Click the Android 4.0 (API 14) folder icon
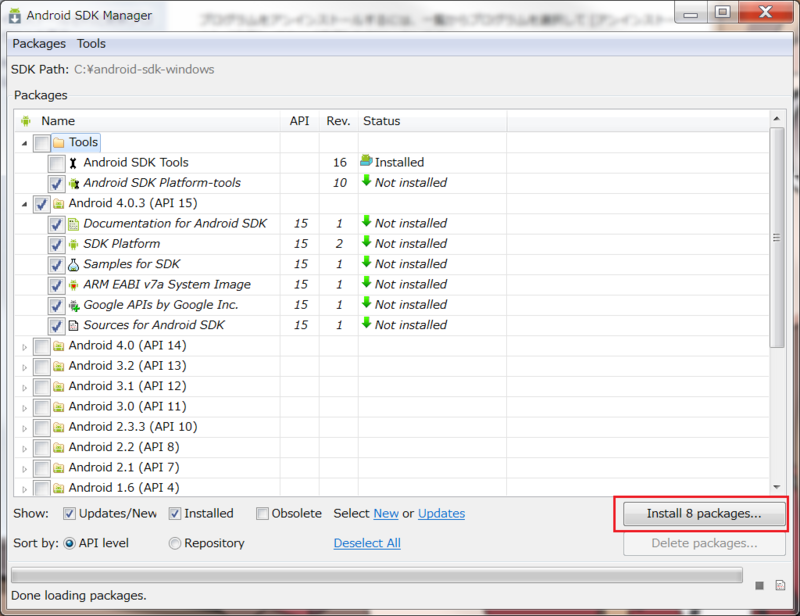This screenshot has height=616, width=800. (x=59, y=346)
